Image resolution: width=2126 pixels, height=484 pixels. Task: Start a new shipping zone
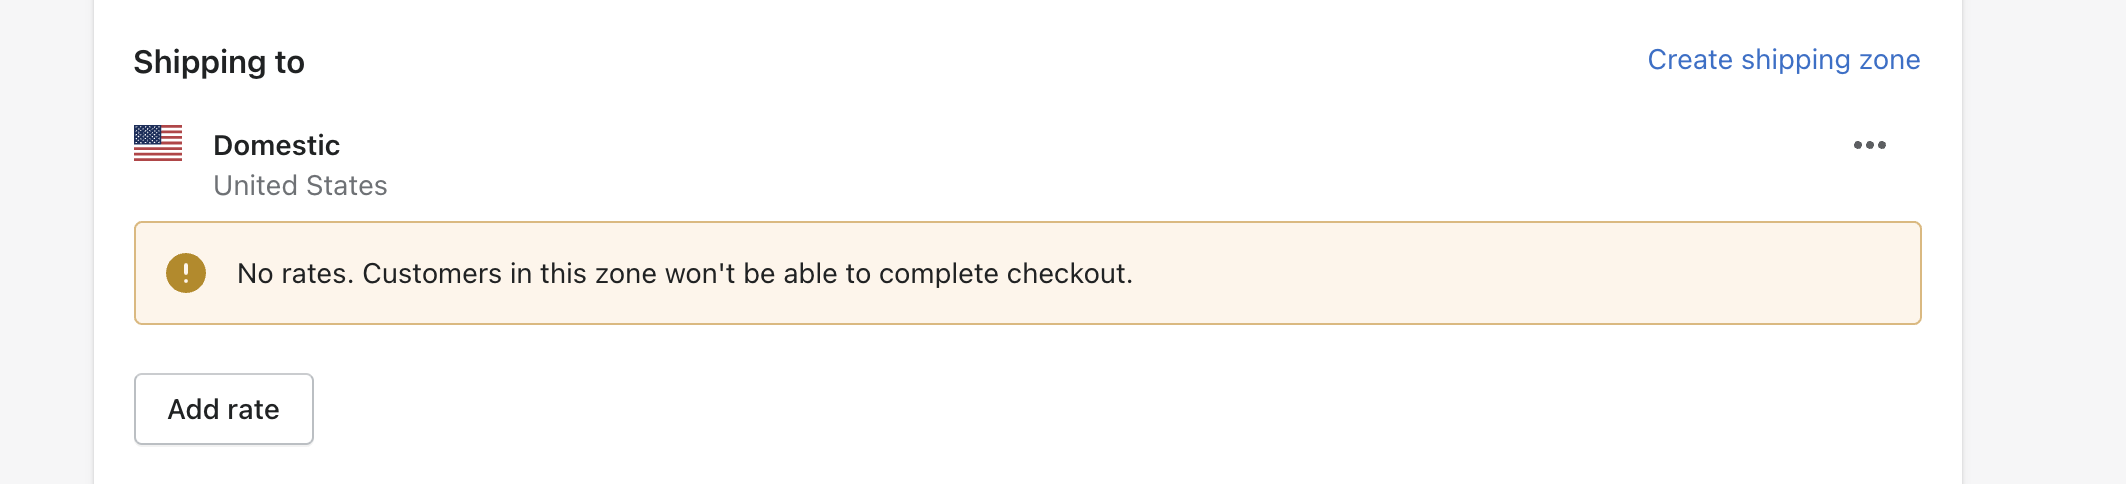coord(1783,60)
